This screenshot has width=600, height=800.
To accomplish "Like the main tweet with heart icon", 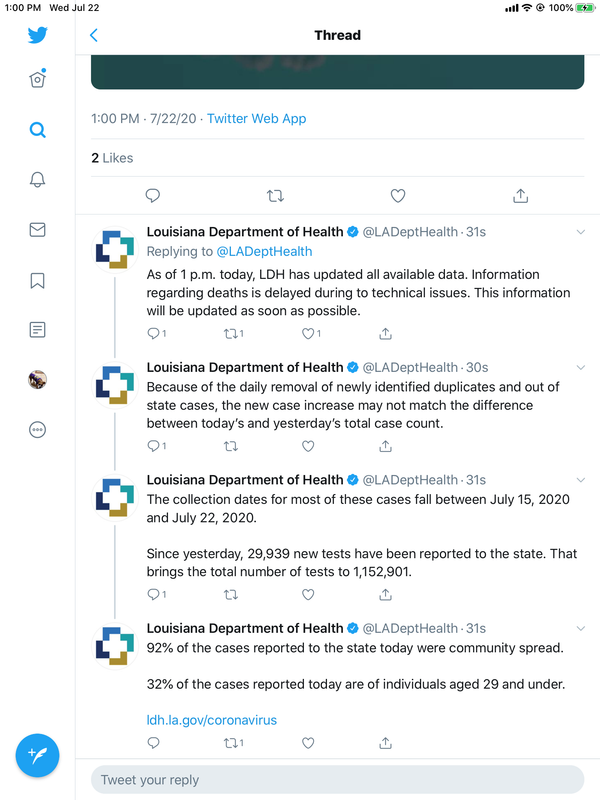I will click(398, 195).
